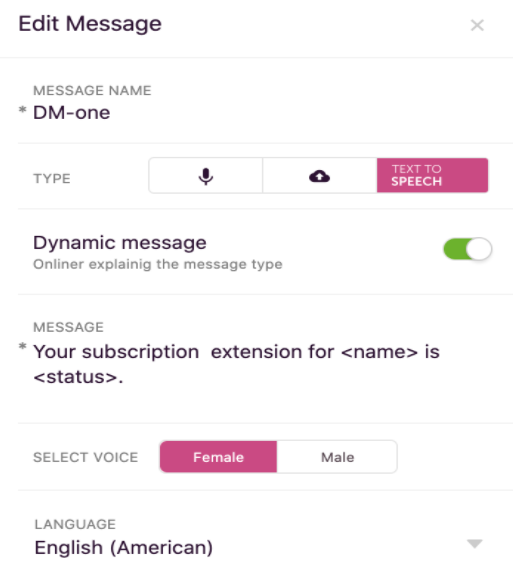Click the SELECT VOICE label
This screenshot has width=513, height=567.
(x=86, y=457)
